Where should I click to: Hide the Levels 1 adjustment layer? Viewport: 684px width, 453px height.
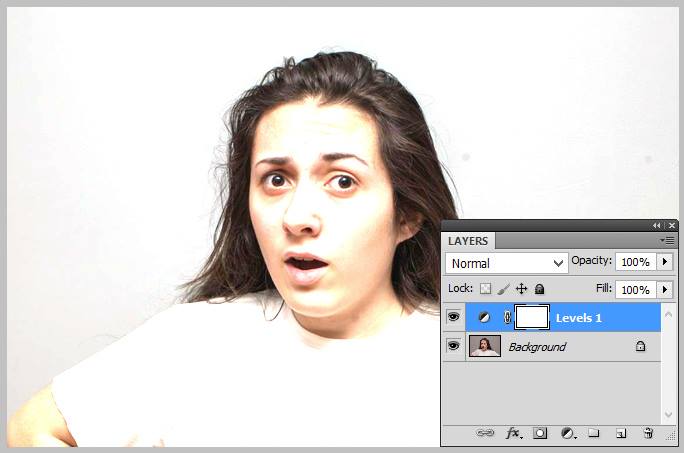(454, 317)
